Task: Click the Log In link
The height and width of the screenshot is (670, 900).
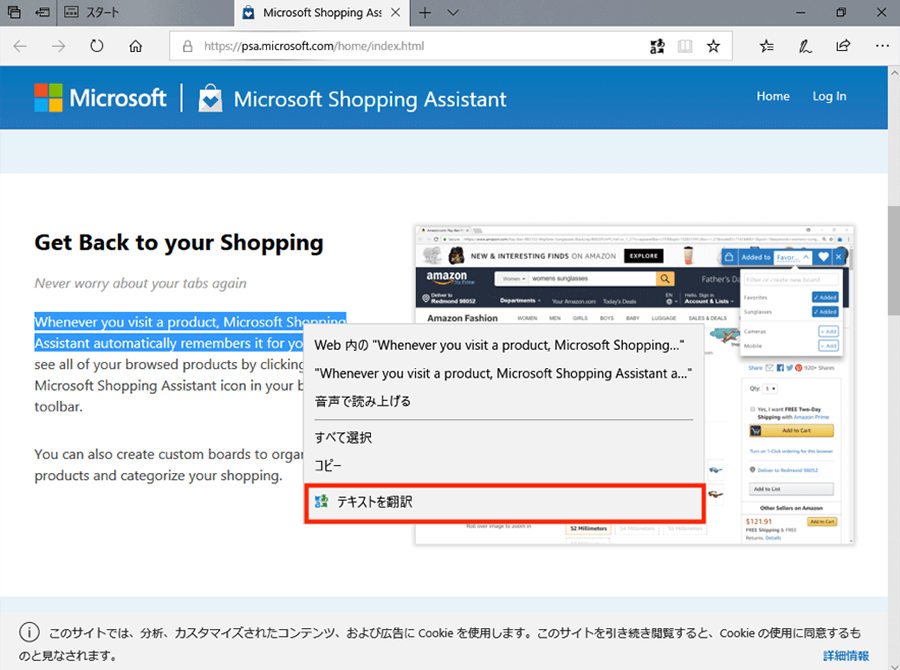Action: tap(829, 96)
